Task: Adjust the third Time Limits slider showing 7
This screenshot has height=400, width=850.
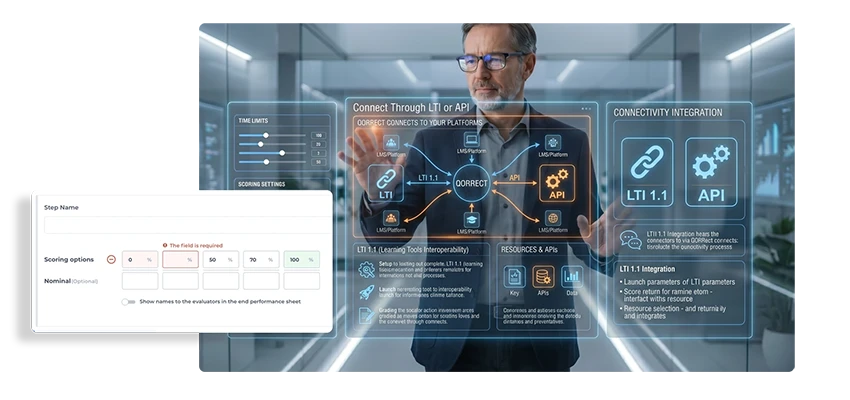Action: point(282,153)
